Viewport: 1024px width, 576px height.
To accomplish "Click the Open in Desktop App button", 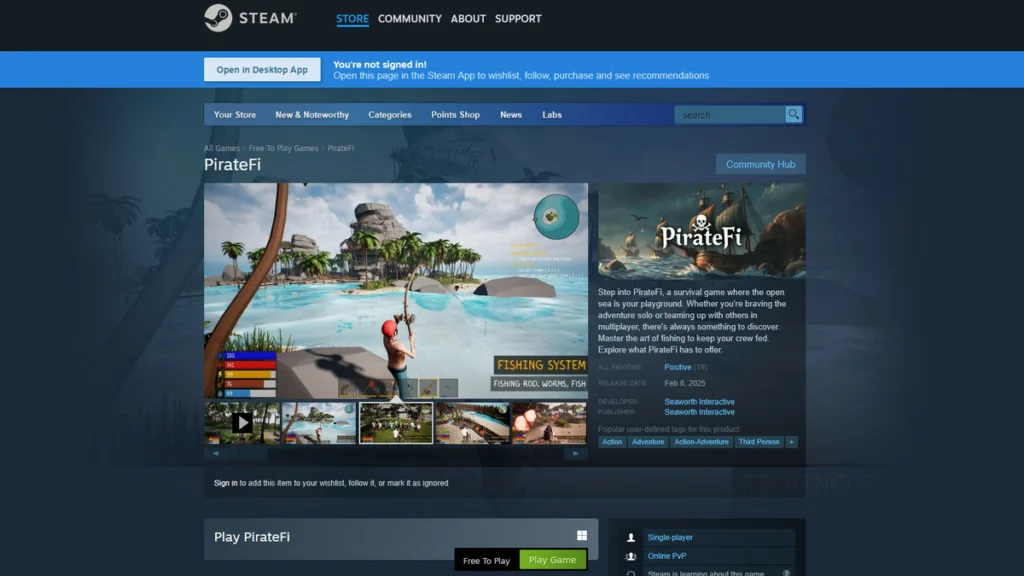I will tap(262, 69).
